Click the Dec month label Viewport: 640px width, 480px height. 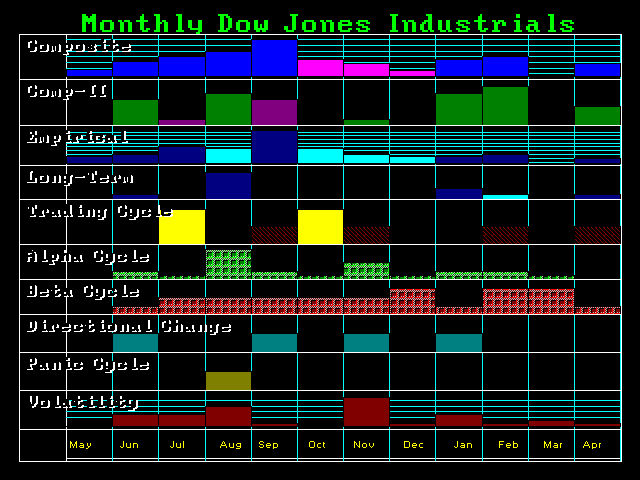click(x=413, y=444)
